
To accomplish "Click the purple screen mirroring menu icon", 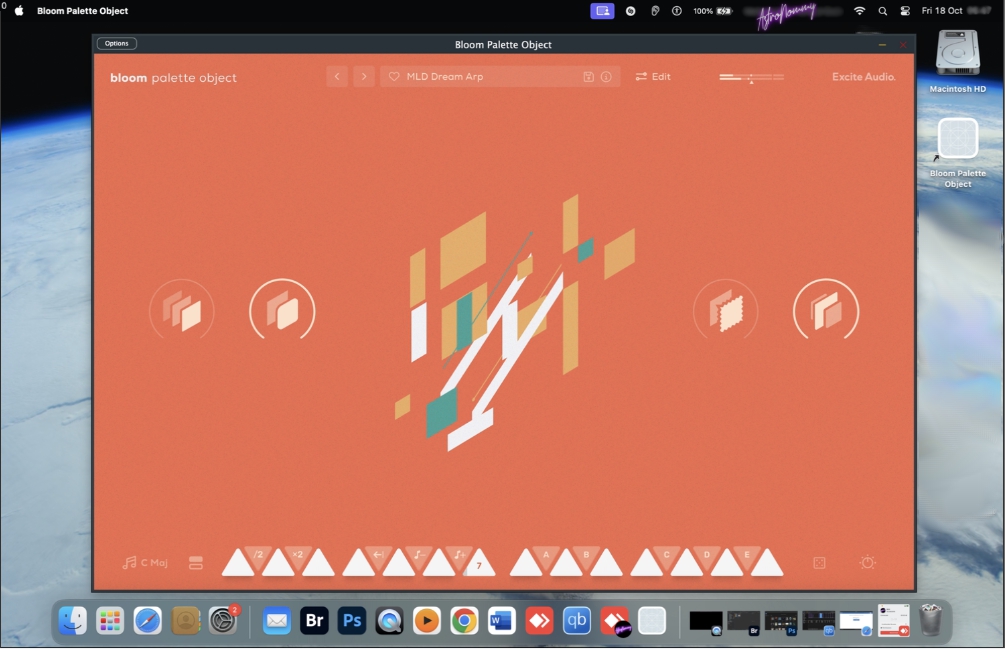I will (602, 11).
